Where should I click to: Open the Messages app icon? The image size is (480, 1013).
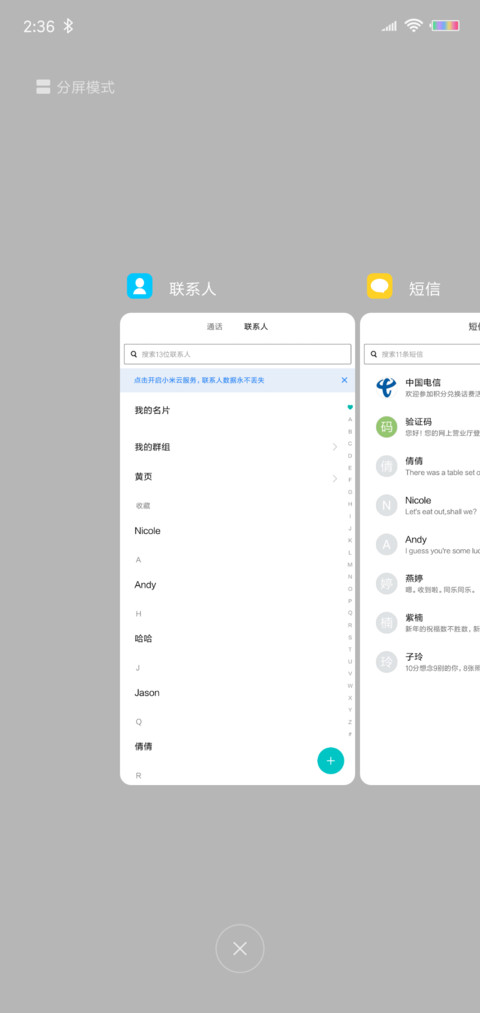[x=380, y=286]
